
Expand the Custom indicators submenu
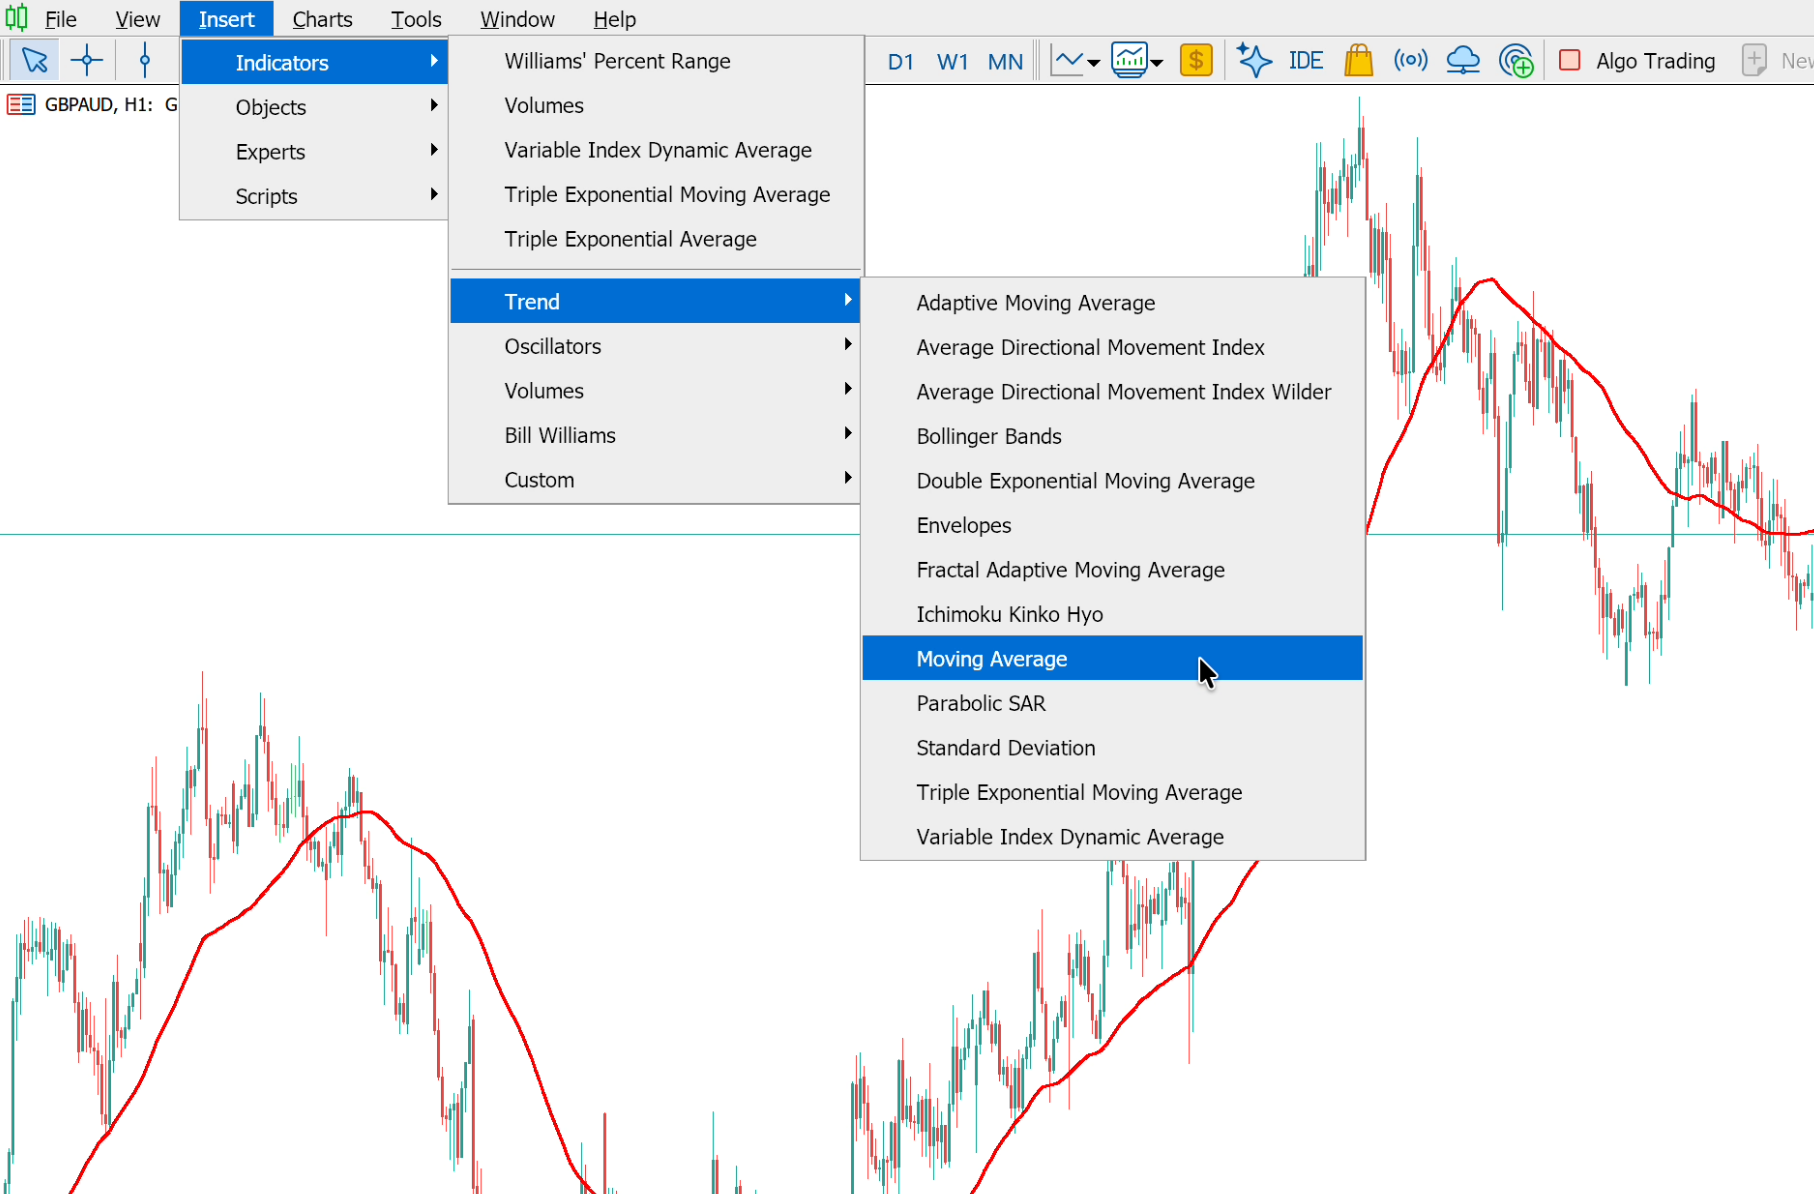coord(655,480)
